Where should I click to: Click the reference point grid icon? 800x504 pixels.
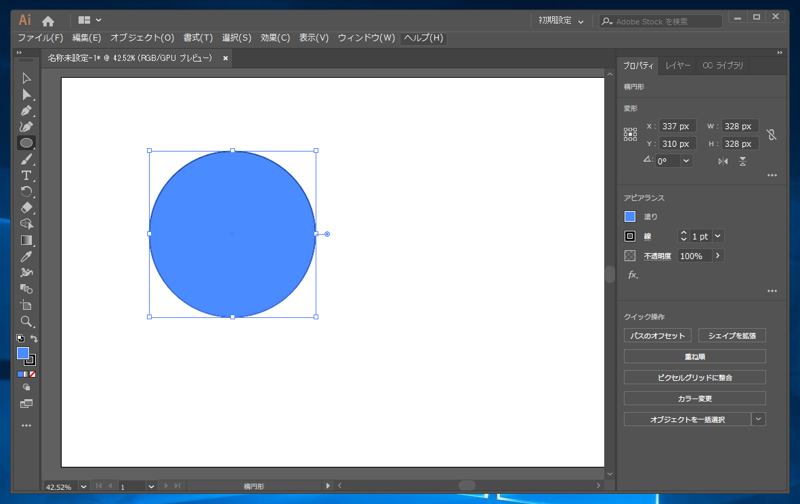click(630, 135)
